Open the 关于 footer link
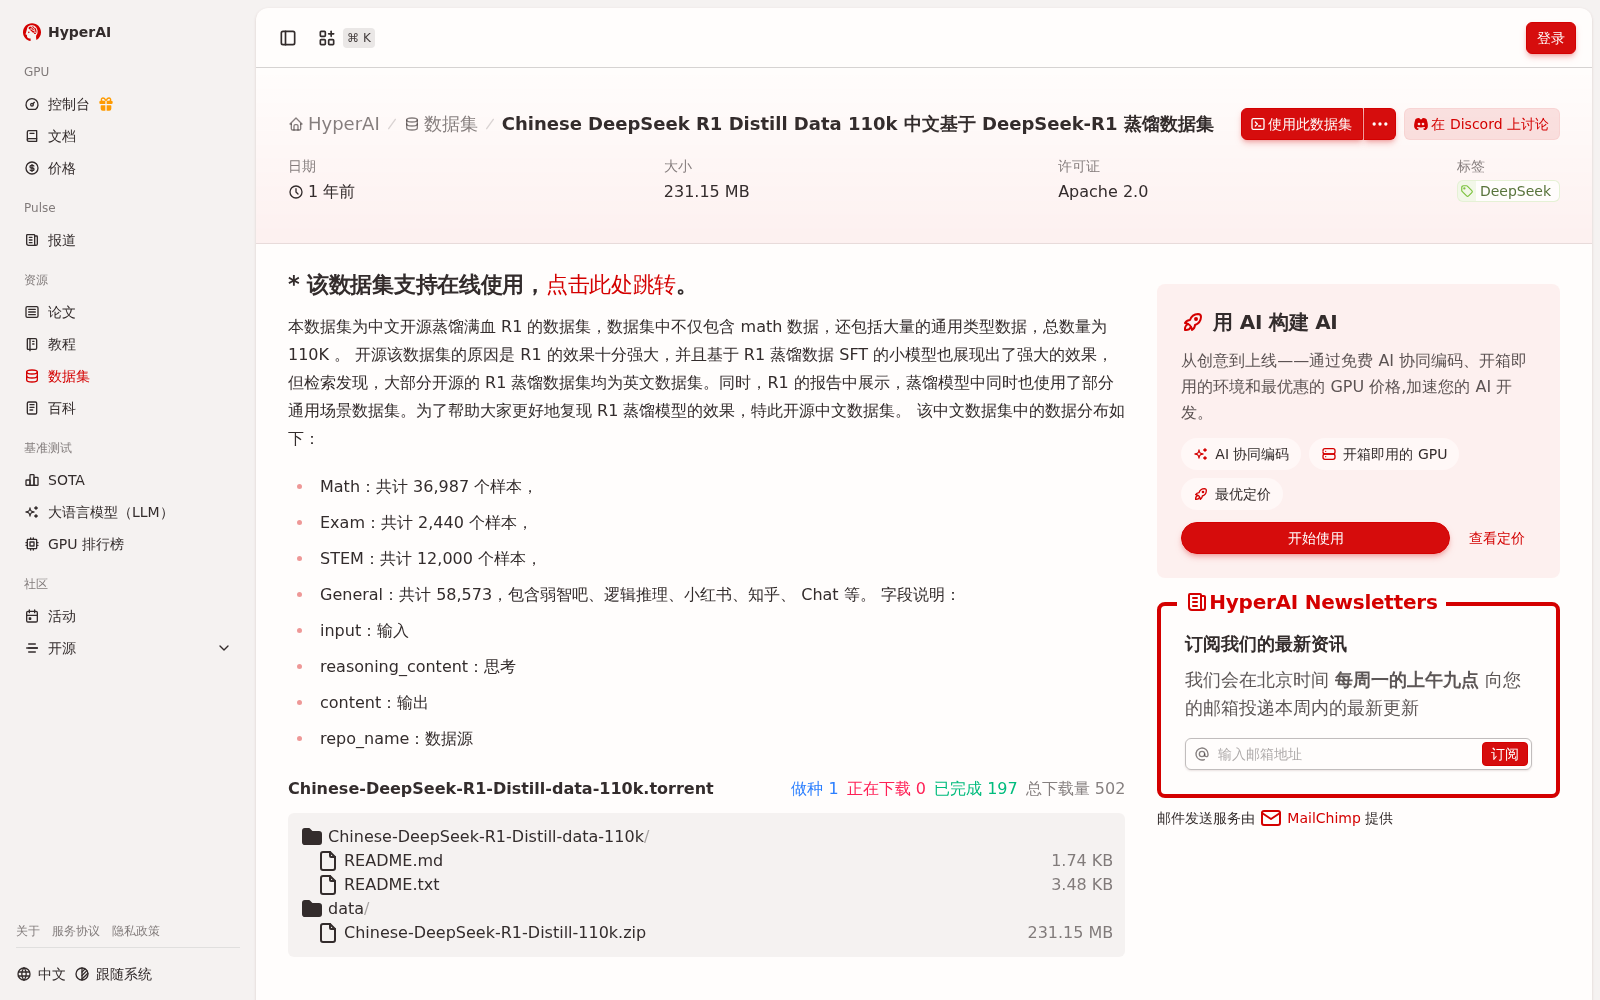Screen dimensions: 1600x1000 coord(28,931)
